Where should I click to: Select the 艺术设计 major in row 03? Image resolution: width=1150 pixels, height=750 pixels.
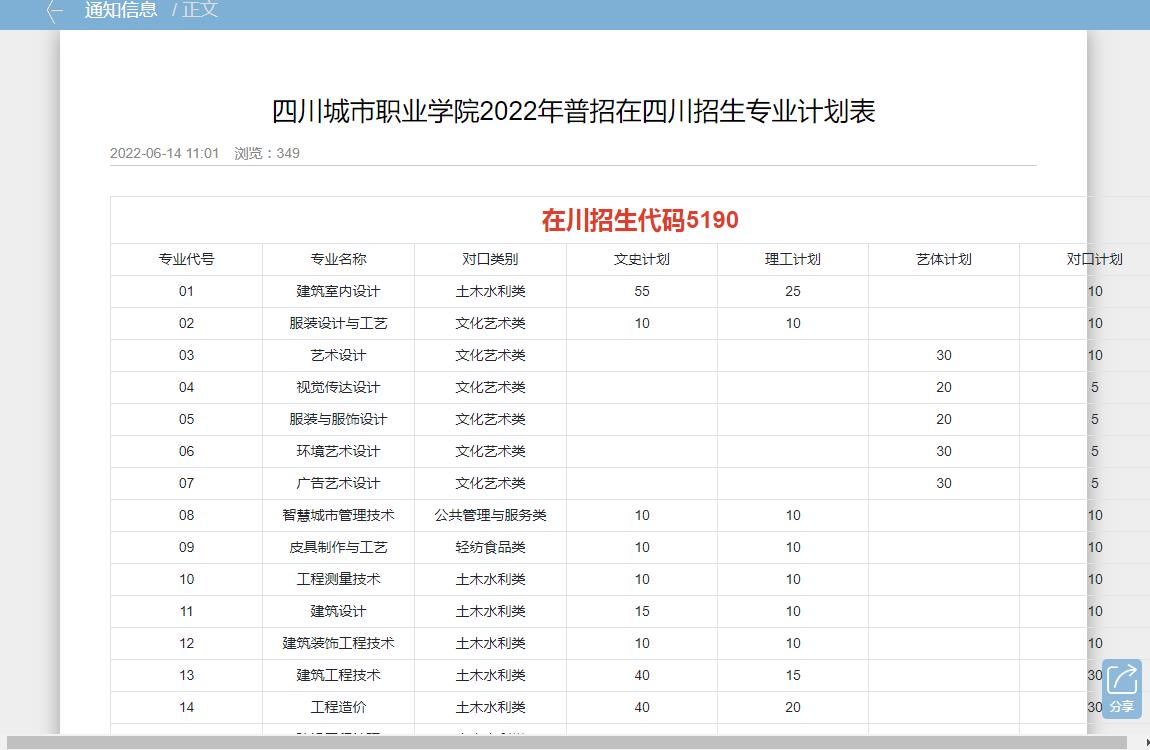[338, 356]
